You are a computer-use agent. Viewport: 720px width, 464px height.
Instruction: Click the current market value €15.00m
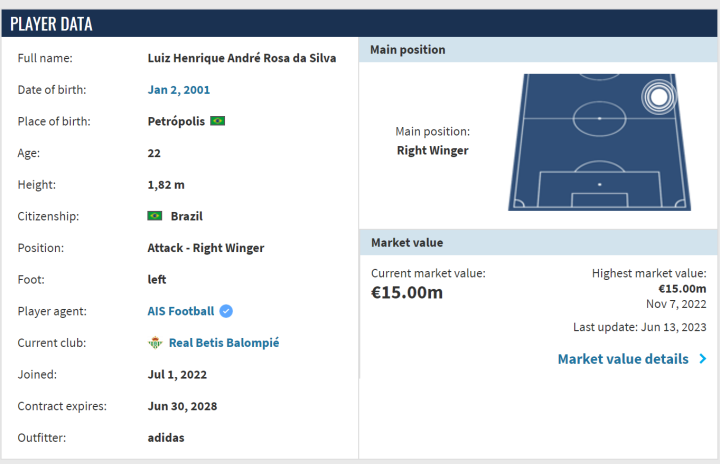(407, 292)
